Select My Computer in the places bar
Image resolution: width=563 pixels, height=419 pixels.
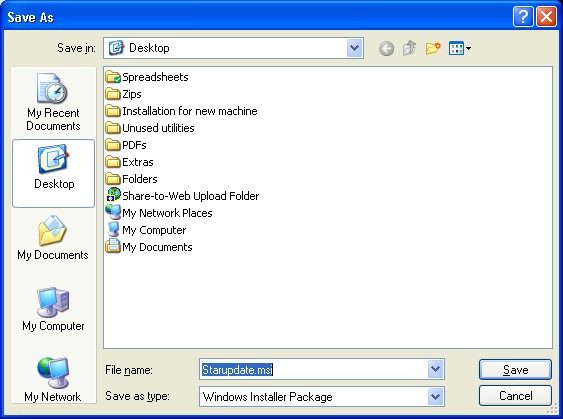[53, 309]
